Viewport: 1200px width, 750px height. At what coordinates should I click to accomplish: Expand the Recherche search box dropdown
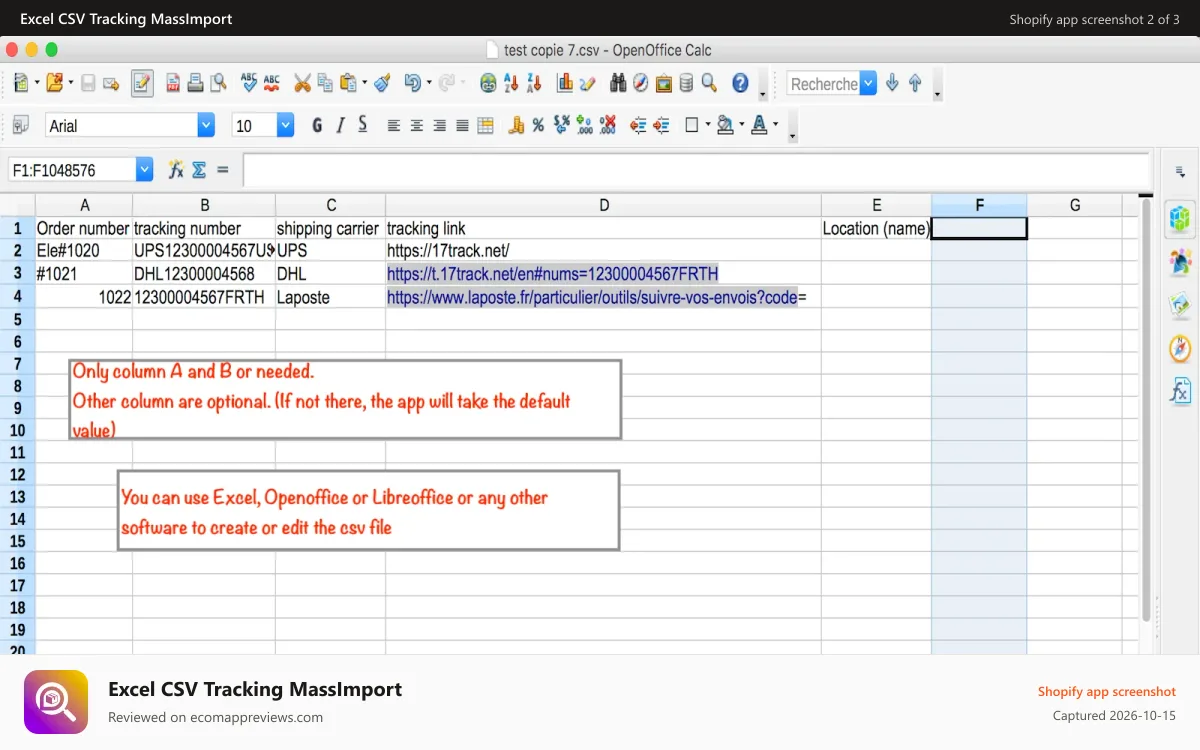click(x=868, y=84)
